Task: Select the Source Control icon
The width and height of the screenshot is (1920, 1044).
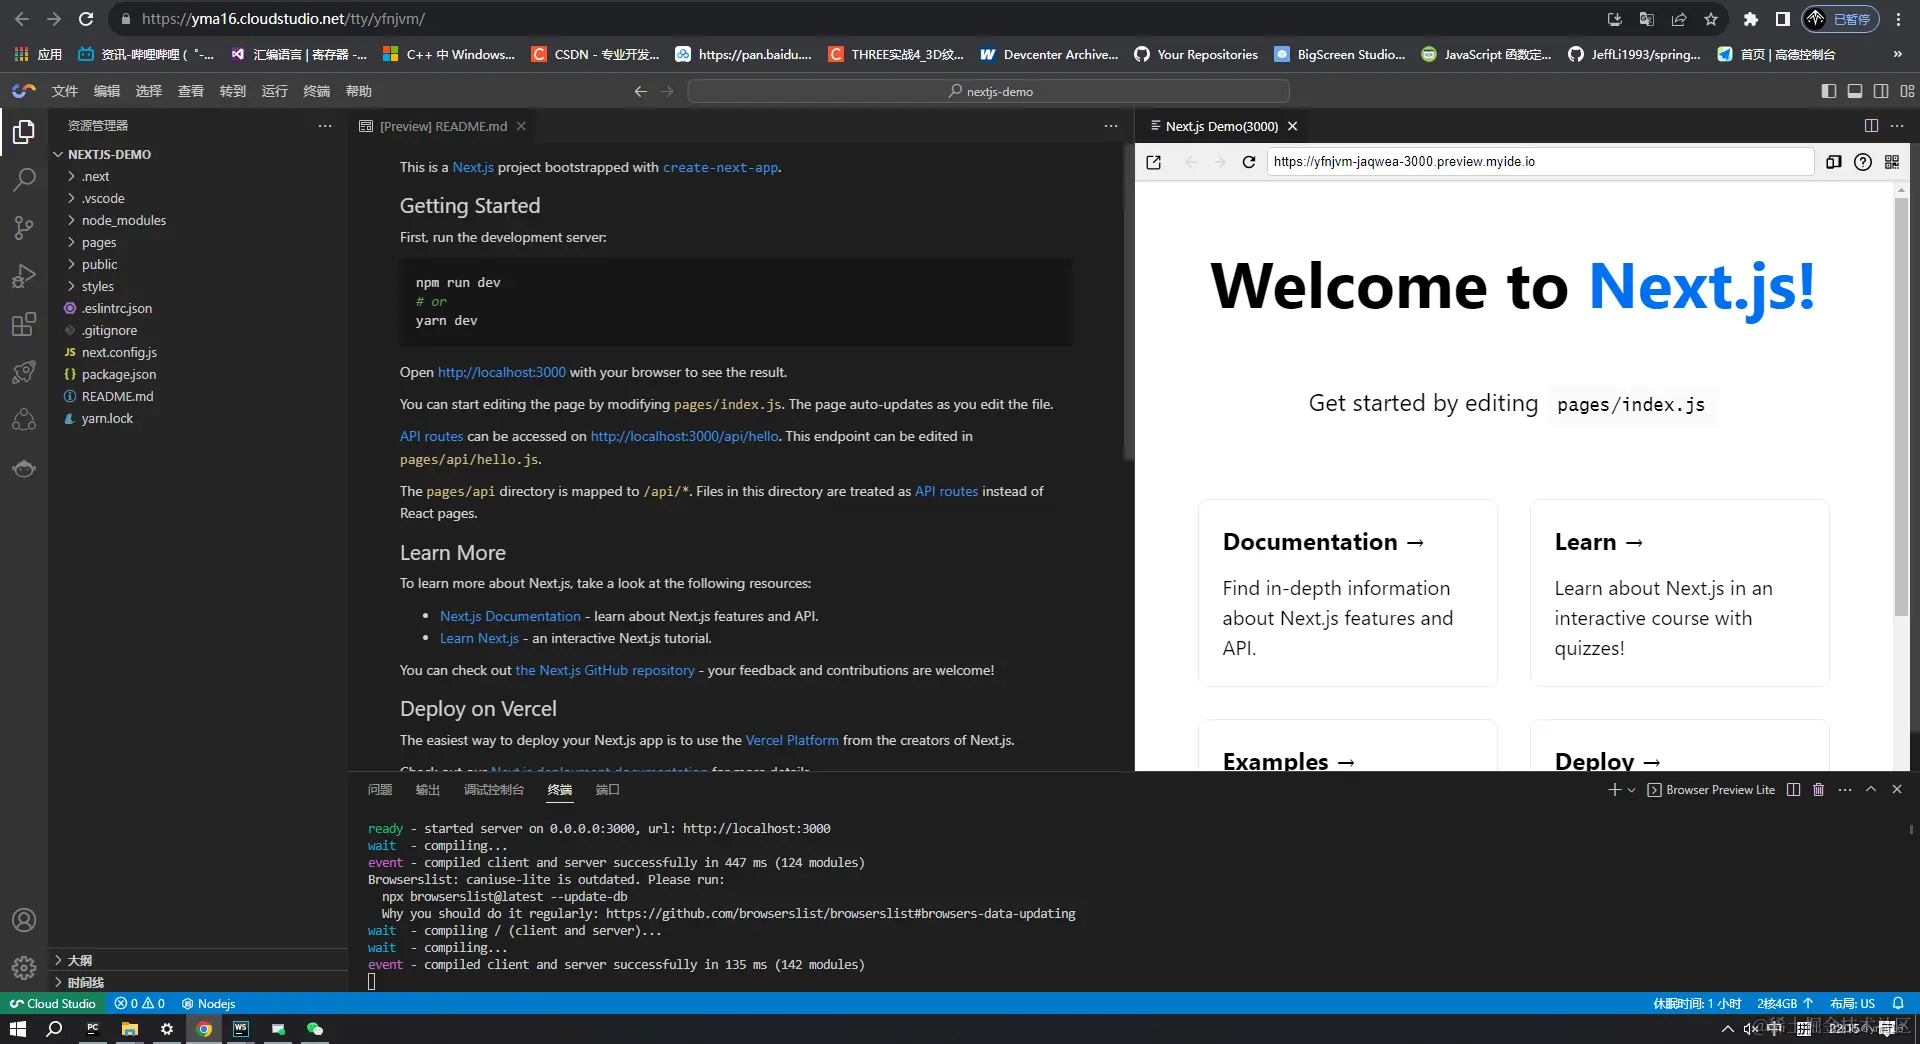Action: coord(24,228)
